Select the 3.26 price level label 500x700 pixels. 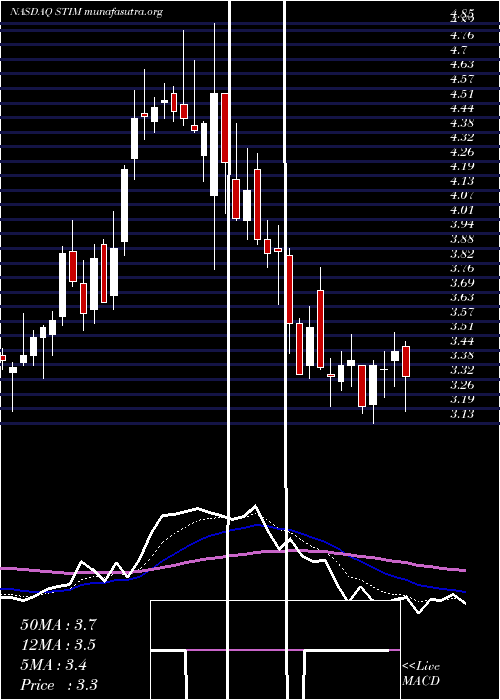462,384
